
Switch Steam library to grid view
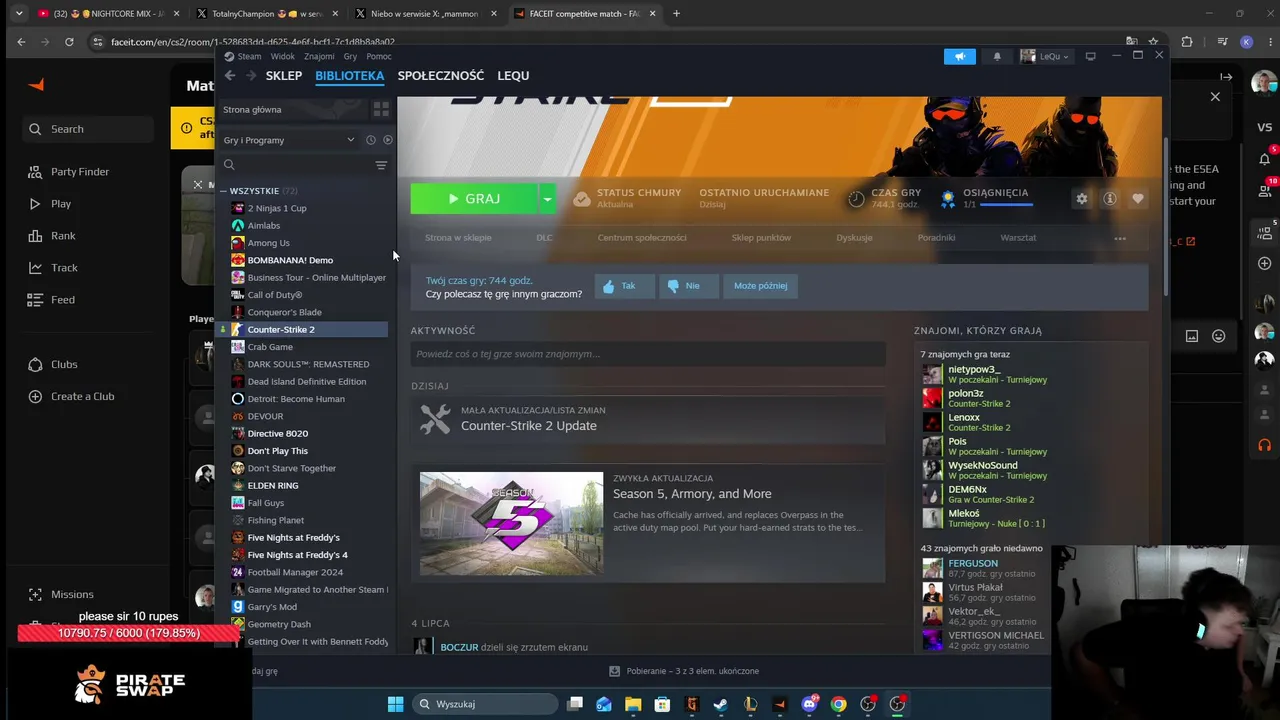381,109
